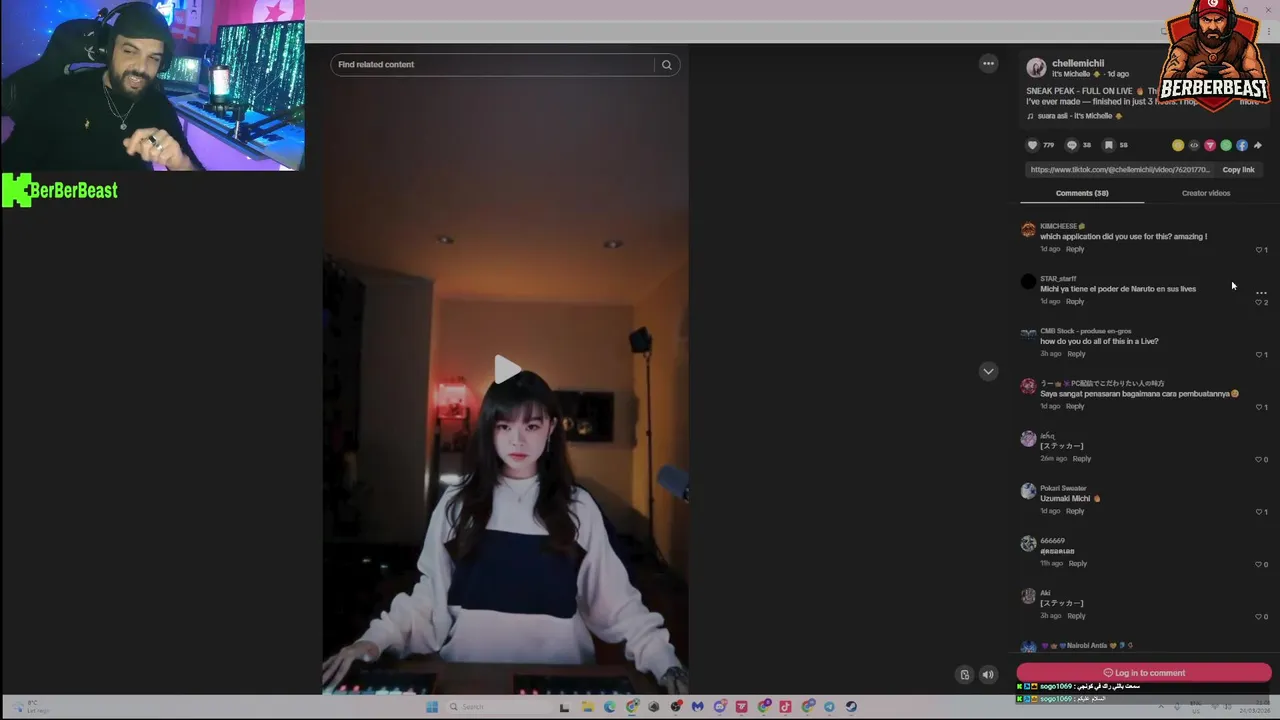Screen dimensions: 1280x720
Task: Reply to STAR_starff's comment
Action: coord(1075,301)
